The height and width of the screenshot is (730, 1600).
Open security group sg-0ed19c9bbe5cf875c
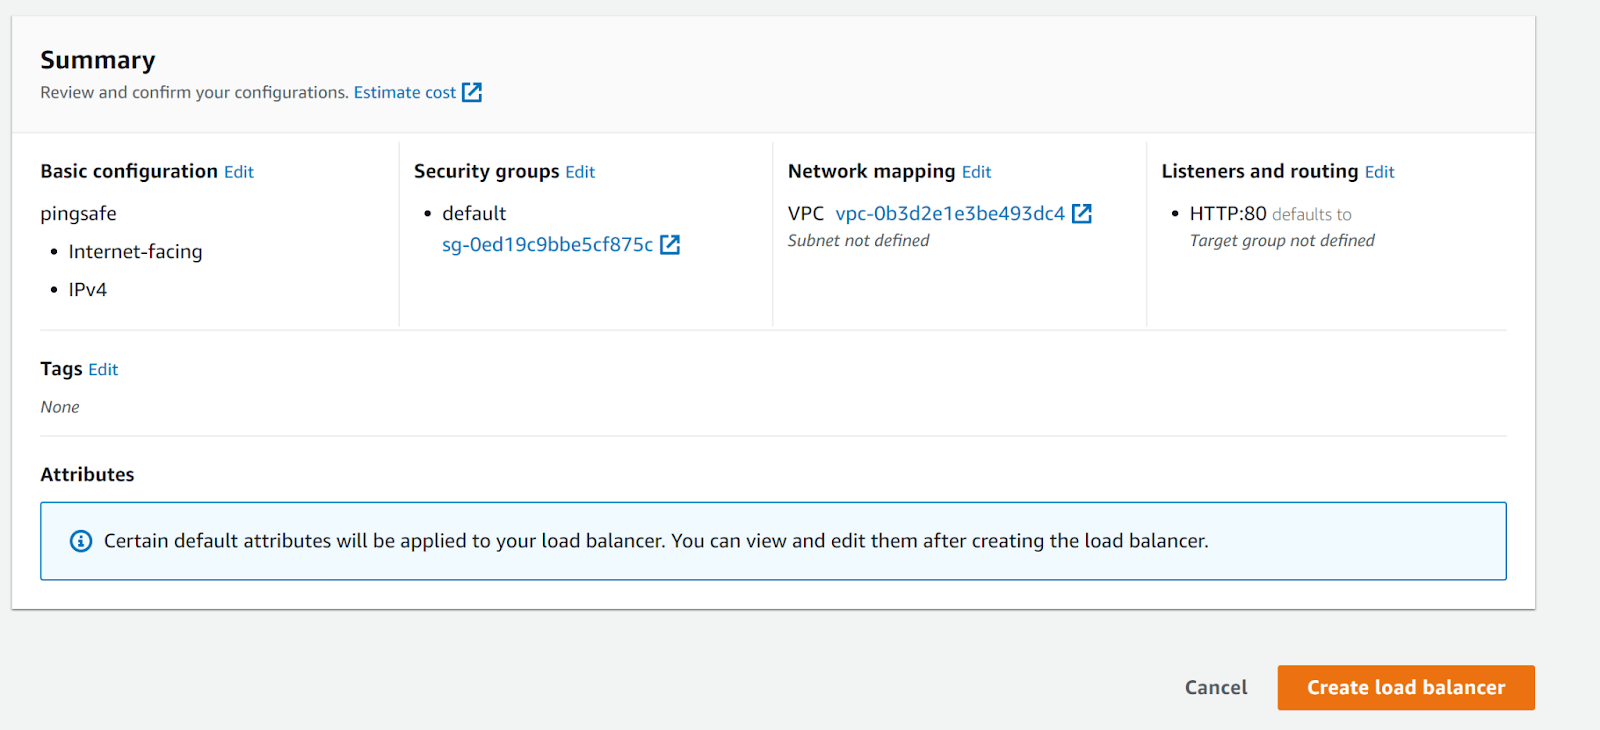click(x=547, y=245)
